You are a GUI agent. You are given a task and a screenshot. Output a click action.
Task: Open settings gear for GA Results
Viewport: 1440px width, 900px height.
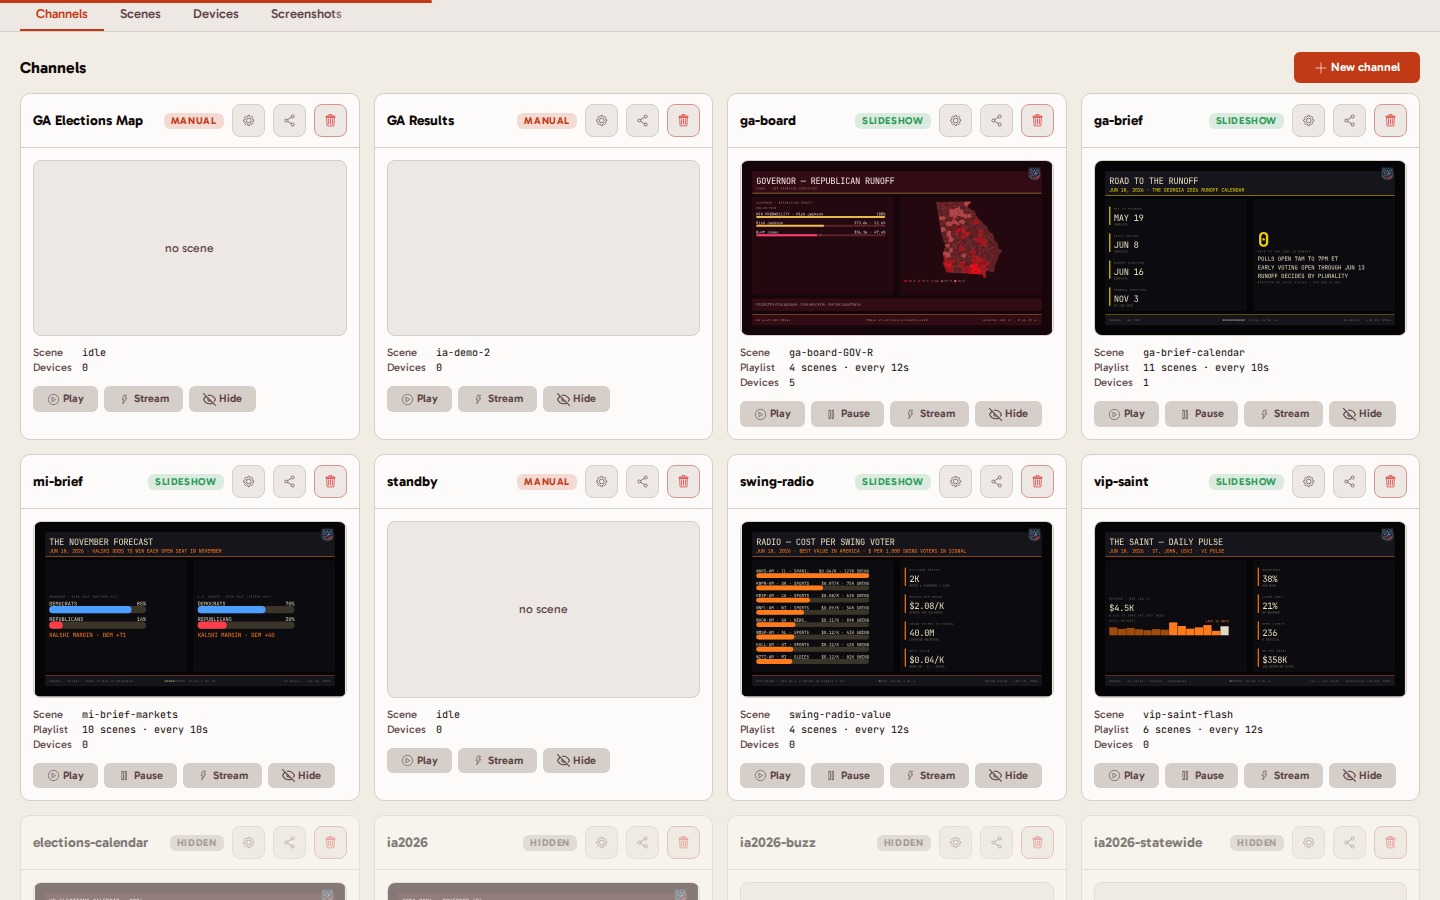click(602, 120)
